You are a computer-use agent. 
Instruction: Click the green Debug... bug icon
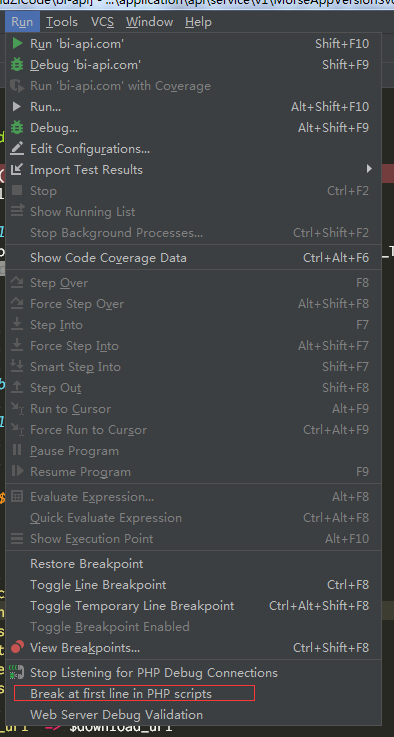17,127
